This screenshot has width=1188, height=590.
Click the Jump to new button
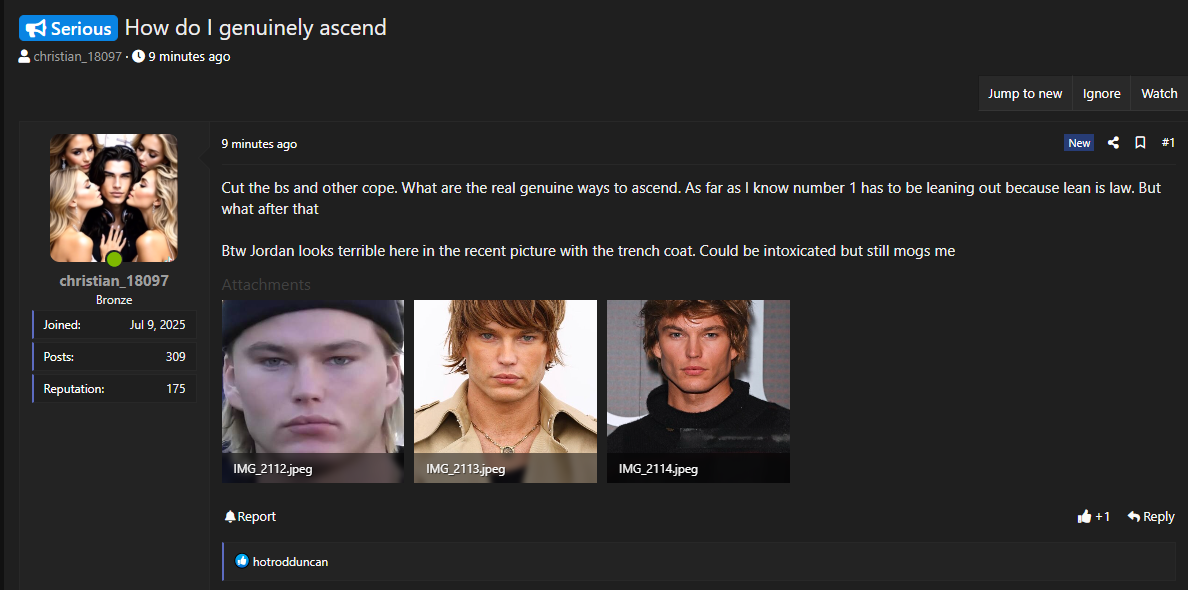[1025, 93]
